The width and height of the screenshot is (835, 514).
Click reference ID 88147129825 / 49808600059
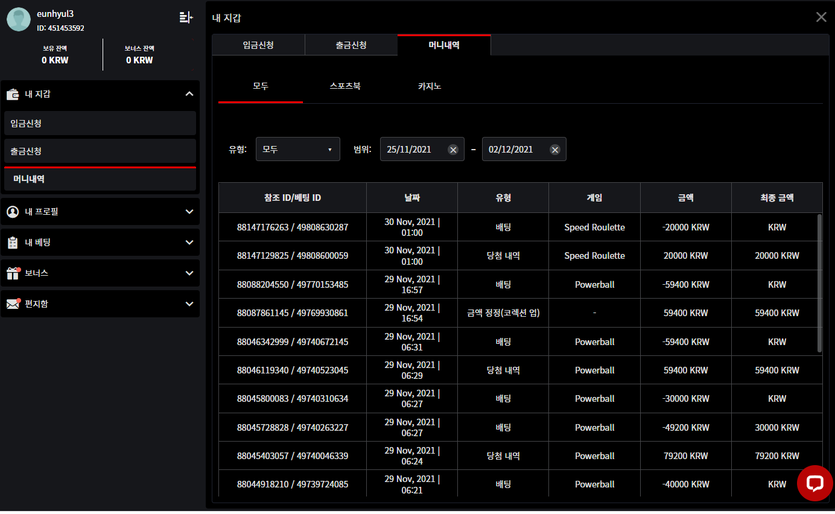coord(292,256)
